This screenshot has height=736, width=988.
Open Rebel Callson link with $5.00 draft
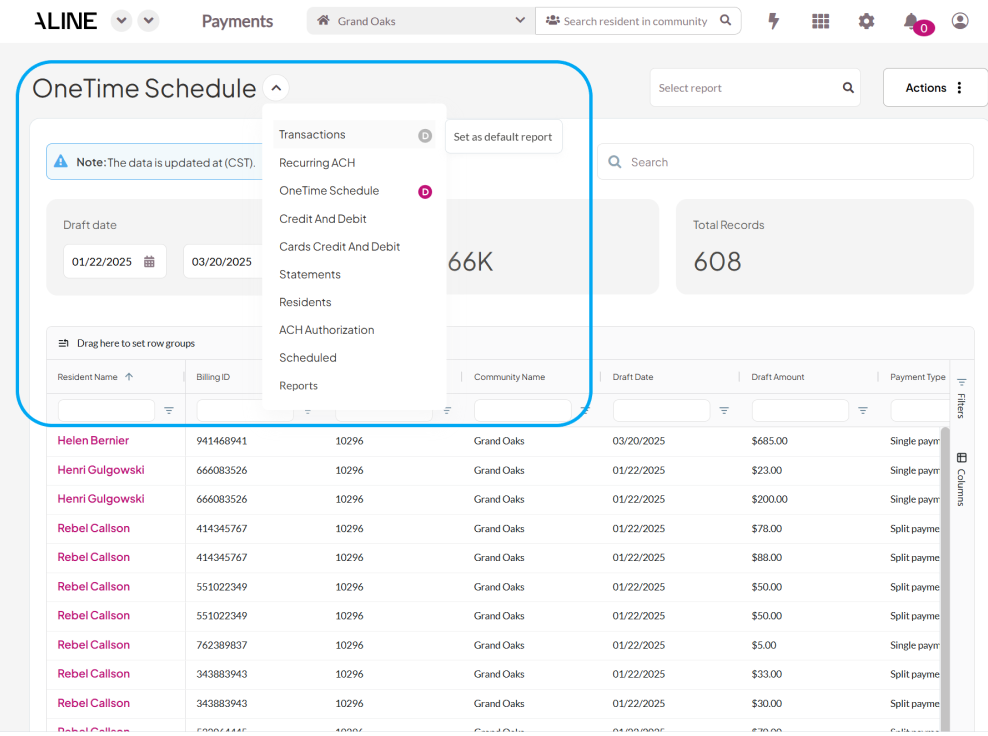coord(93,645)
